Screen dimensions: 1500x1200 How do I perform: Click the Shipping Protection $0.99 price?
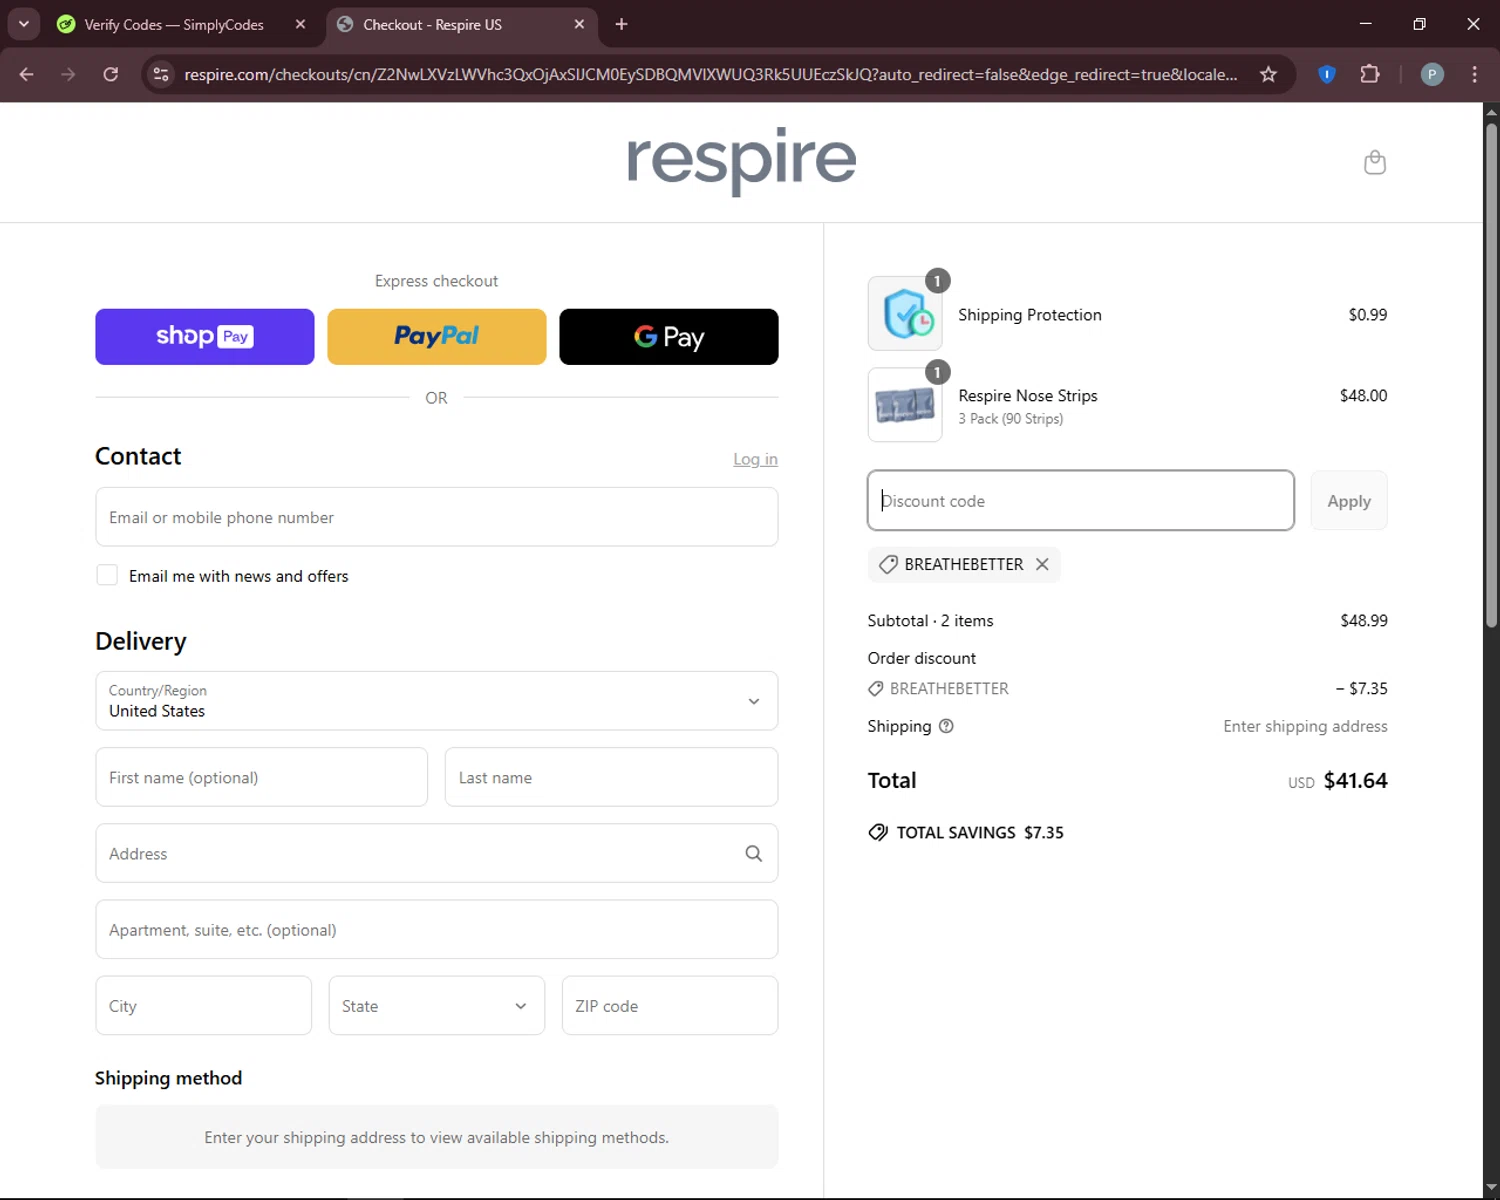click(x=1368, y=314)
